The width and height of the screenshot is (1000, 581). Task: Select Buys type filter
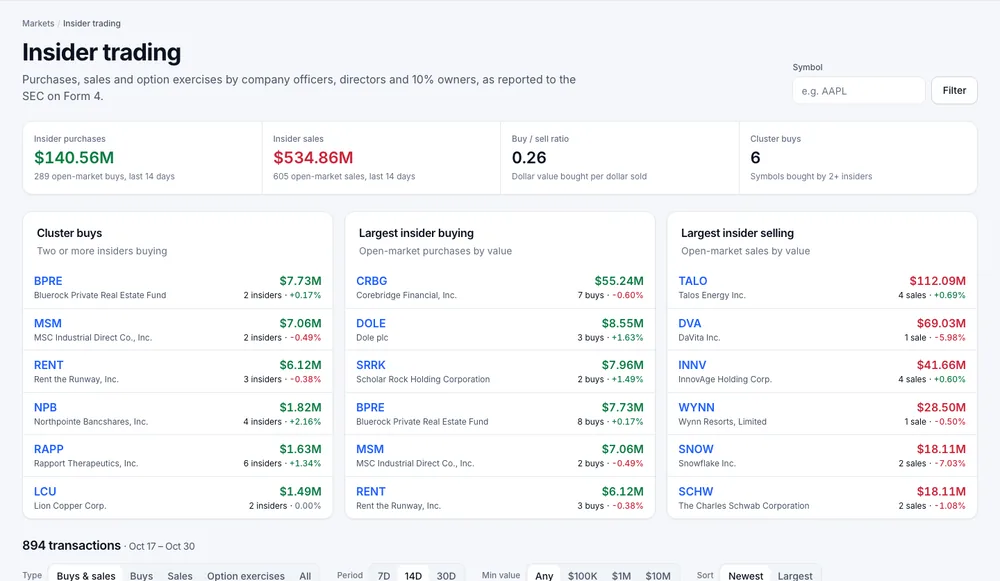pyautogui.click(x=141, y=575)
